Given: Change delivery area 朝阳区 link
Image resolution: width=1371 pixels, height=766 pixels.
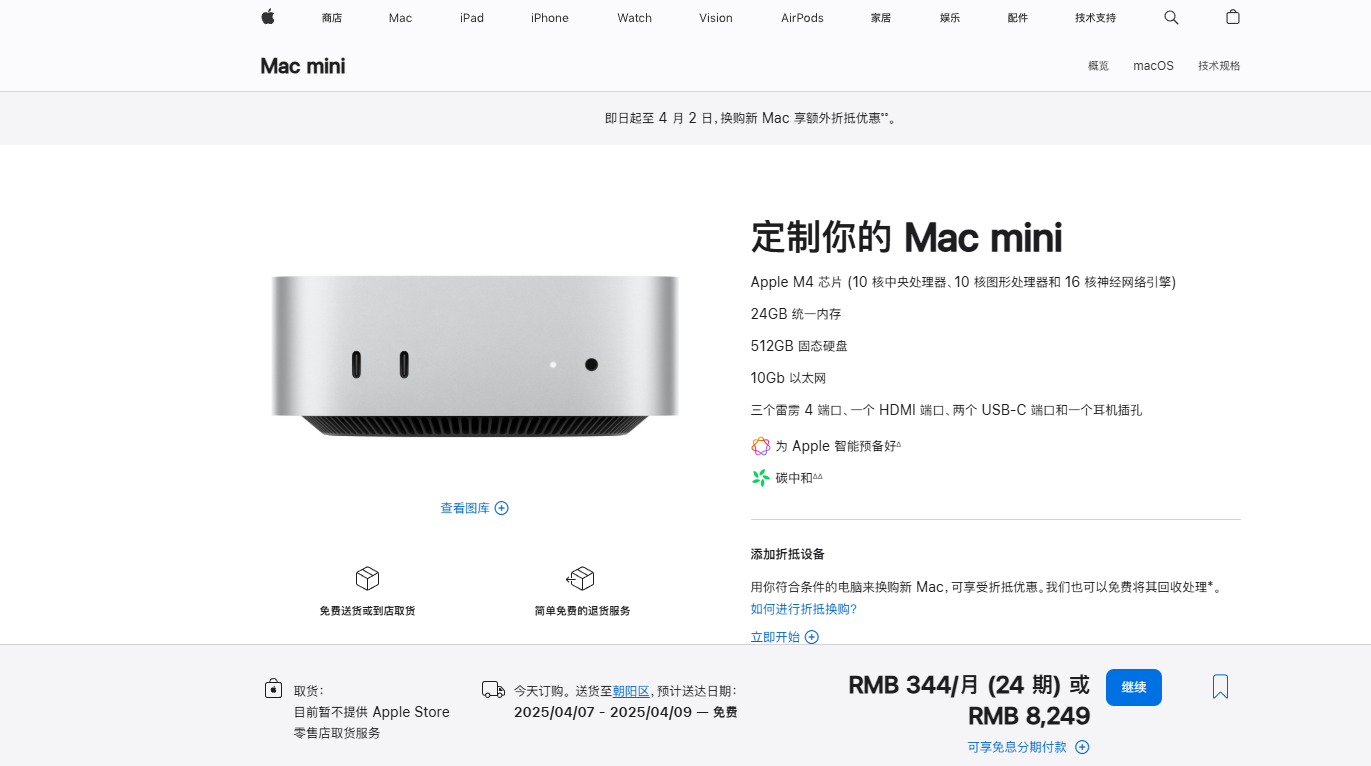Looking at the screenshot, I should point(631,691).
